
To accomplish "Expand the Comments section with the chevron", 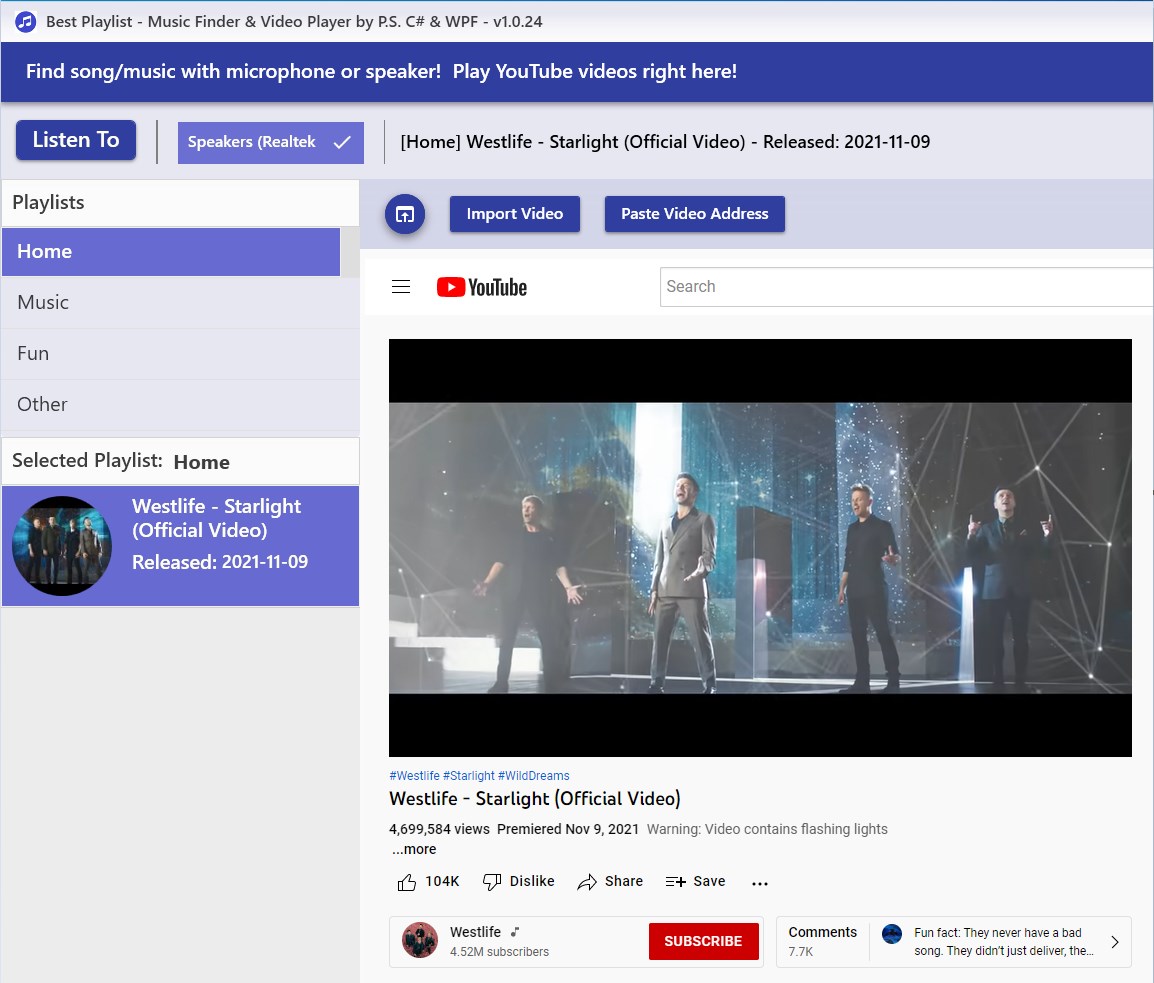I will point(1117,941).
